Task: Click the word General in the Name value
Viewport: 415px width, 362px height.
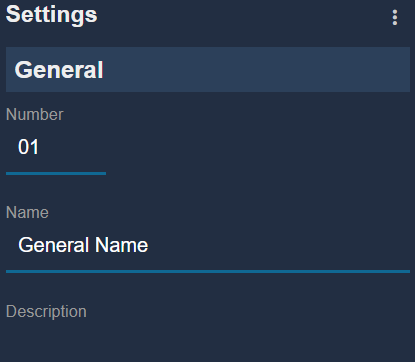Action: click(54, 245)
